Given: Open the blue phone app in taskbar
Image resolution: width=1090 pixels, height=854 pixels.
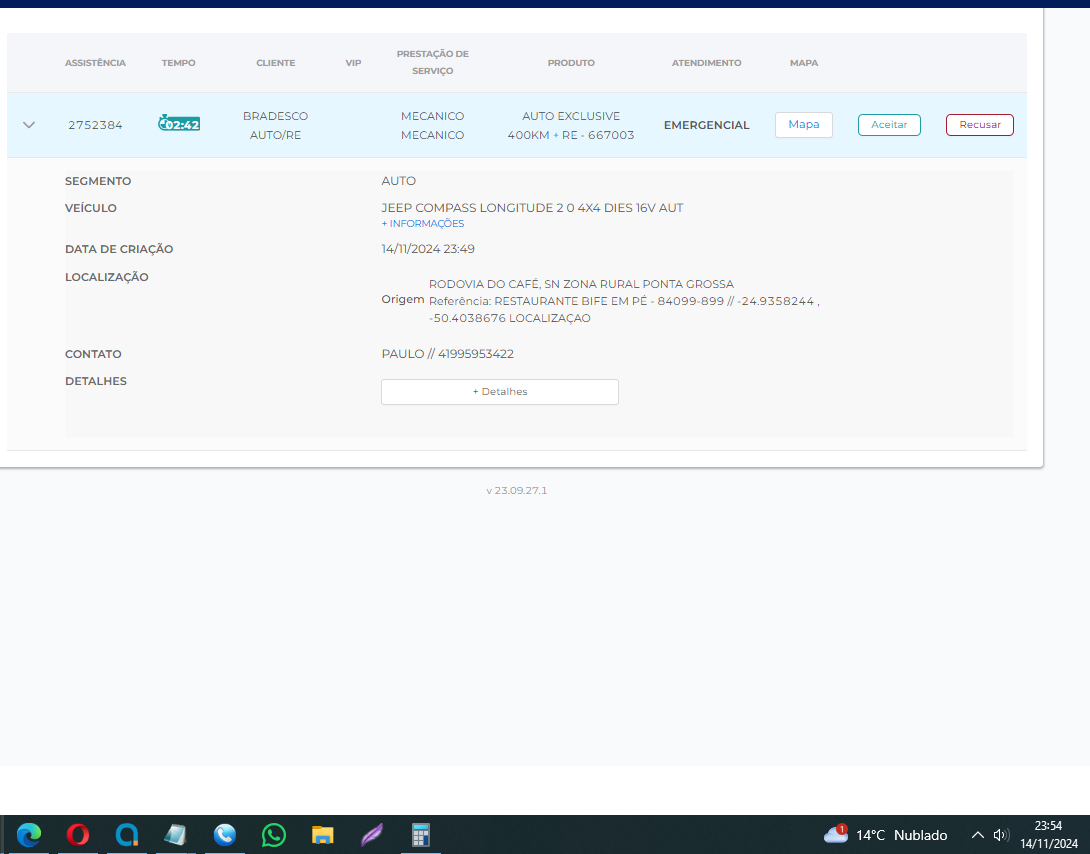Looking at the screenshot, I should pos(224,835).
